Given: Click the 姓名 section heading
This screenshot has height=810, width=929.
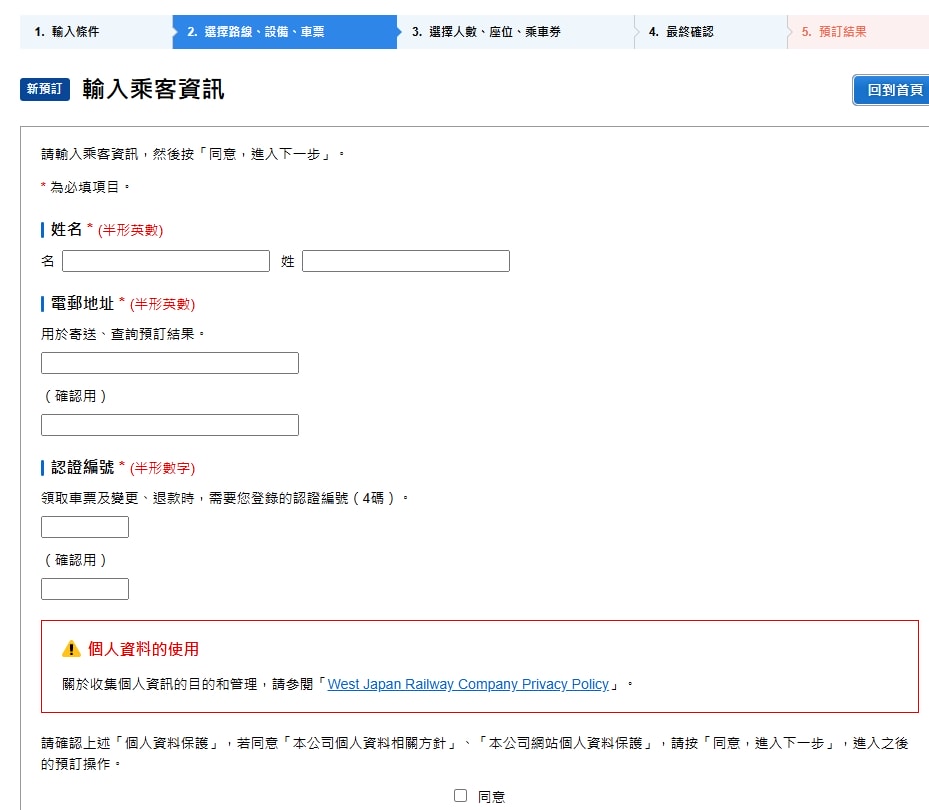Looking at the screenshot, I should point(66,229).
